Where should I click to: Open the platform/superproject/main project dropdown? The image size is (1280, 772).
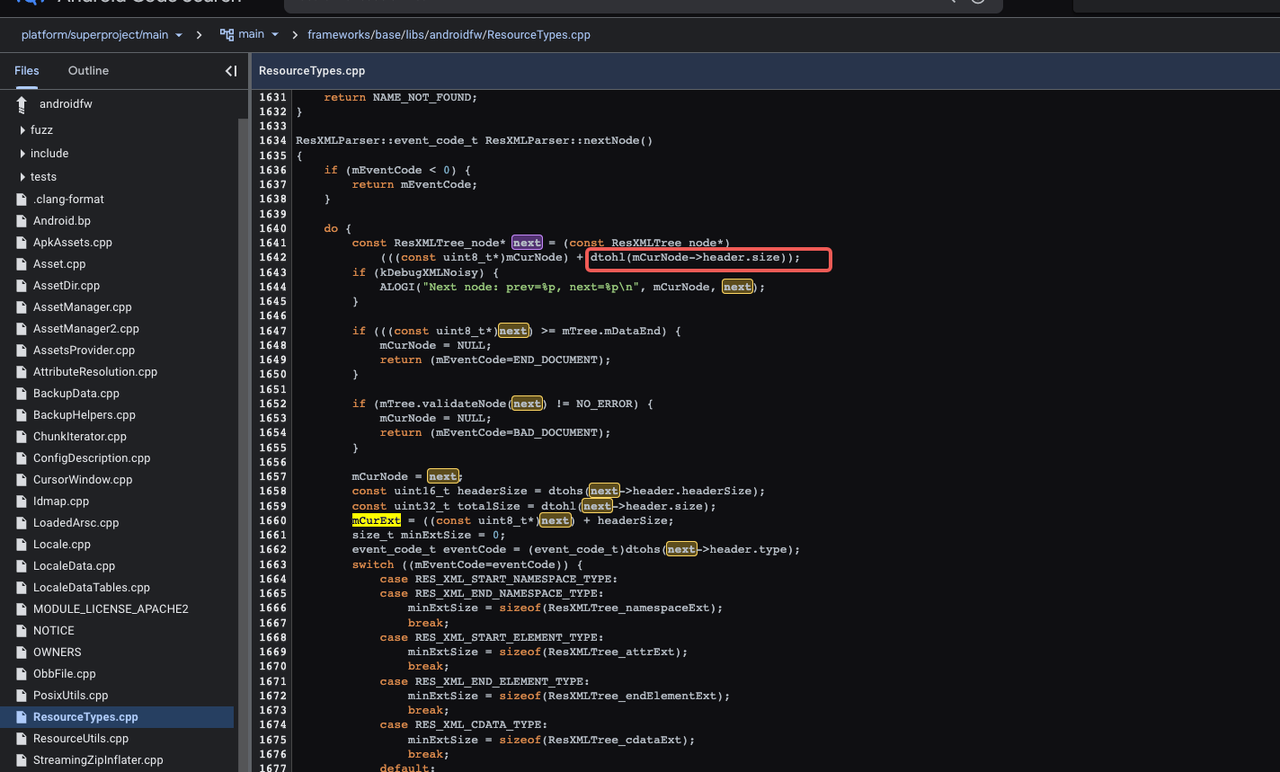tap(102, 35)
